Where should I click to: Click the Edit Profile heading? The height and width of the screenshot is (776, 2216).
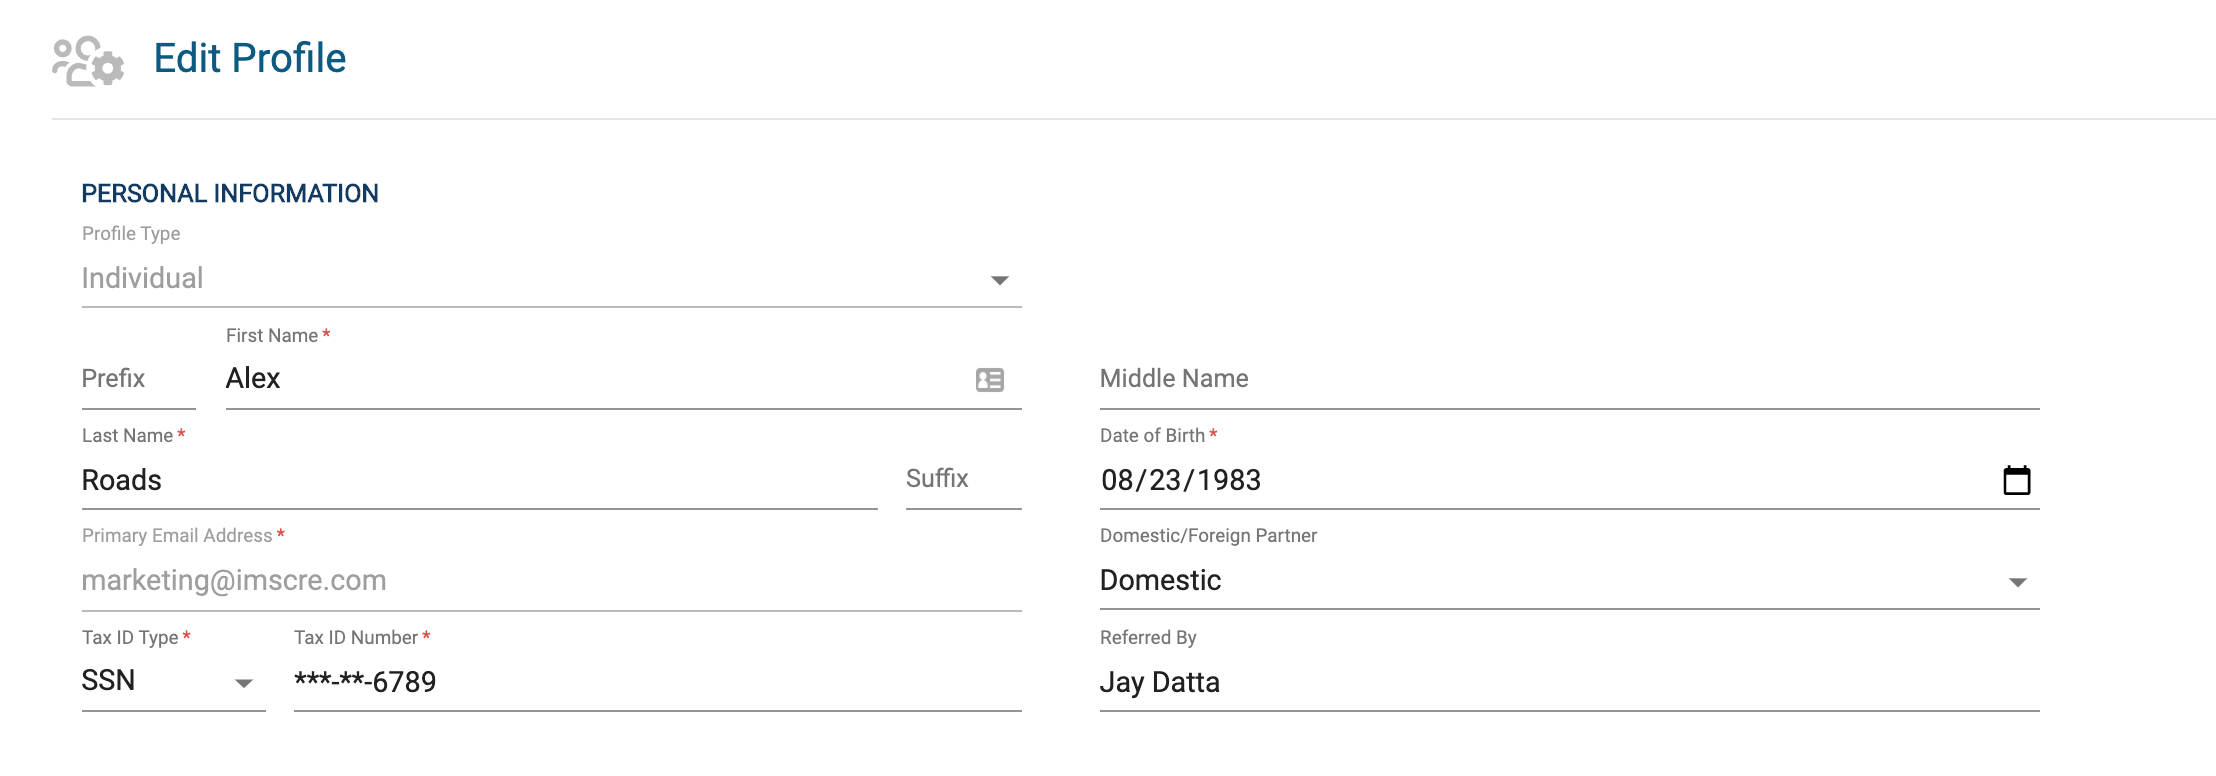pos(250,59)
